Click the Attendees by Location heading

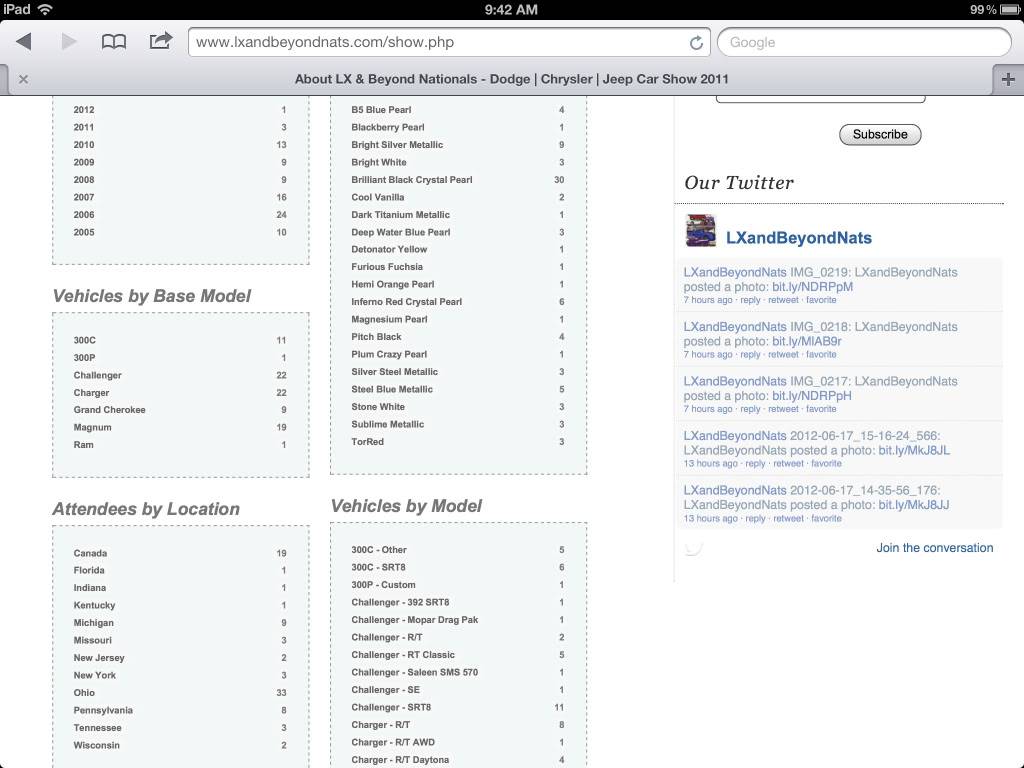click(146, 509)
